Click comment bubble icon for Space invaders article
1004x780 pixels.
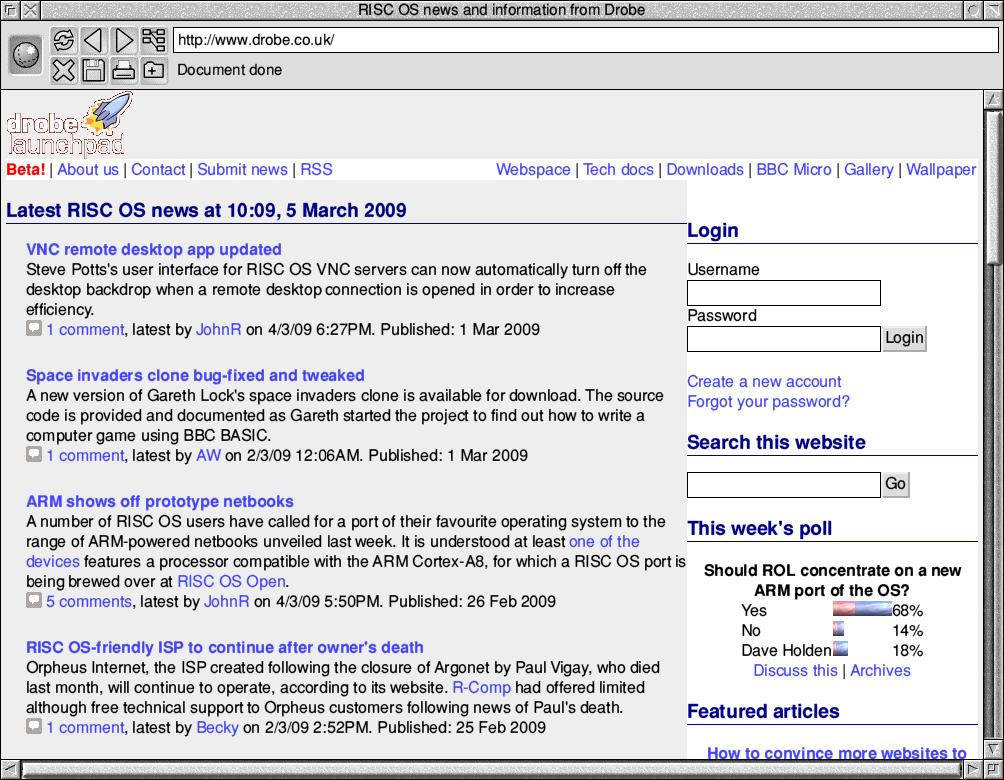coord(34,455)
